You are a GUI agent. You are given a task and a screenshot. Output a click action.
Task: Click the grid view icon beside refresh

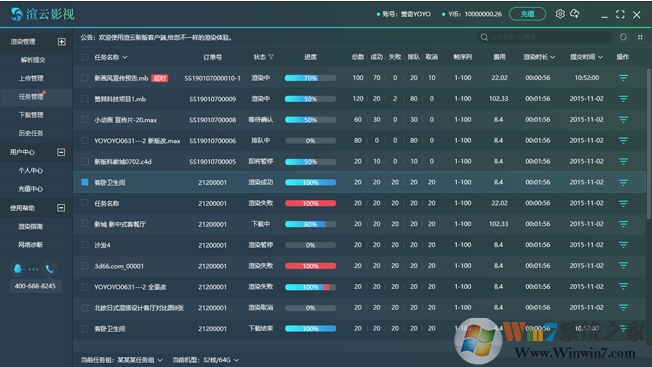tap(640, 37)
